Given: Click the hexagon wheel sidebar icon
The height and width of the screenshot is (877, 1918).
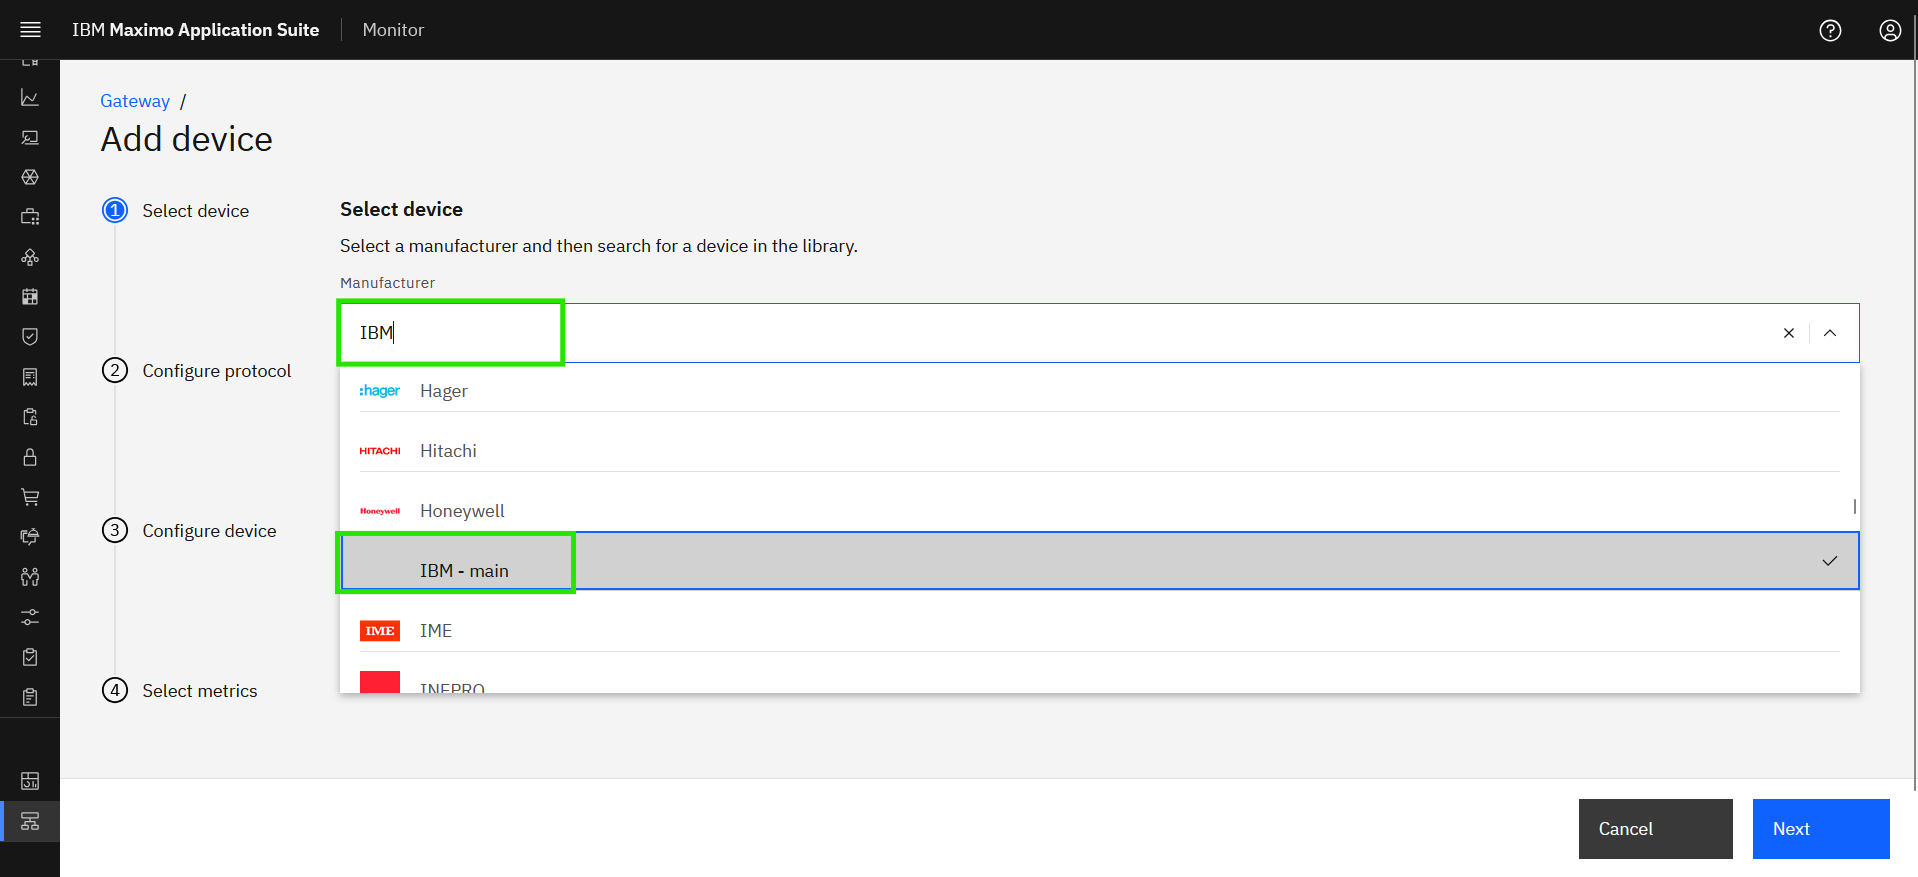Looking at the screenshot, I should (x=30, y=177).
